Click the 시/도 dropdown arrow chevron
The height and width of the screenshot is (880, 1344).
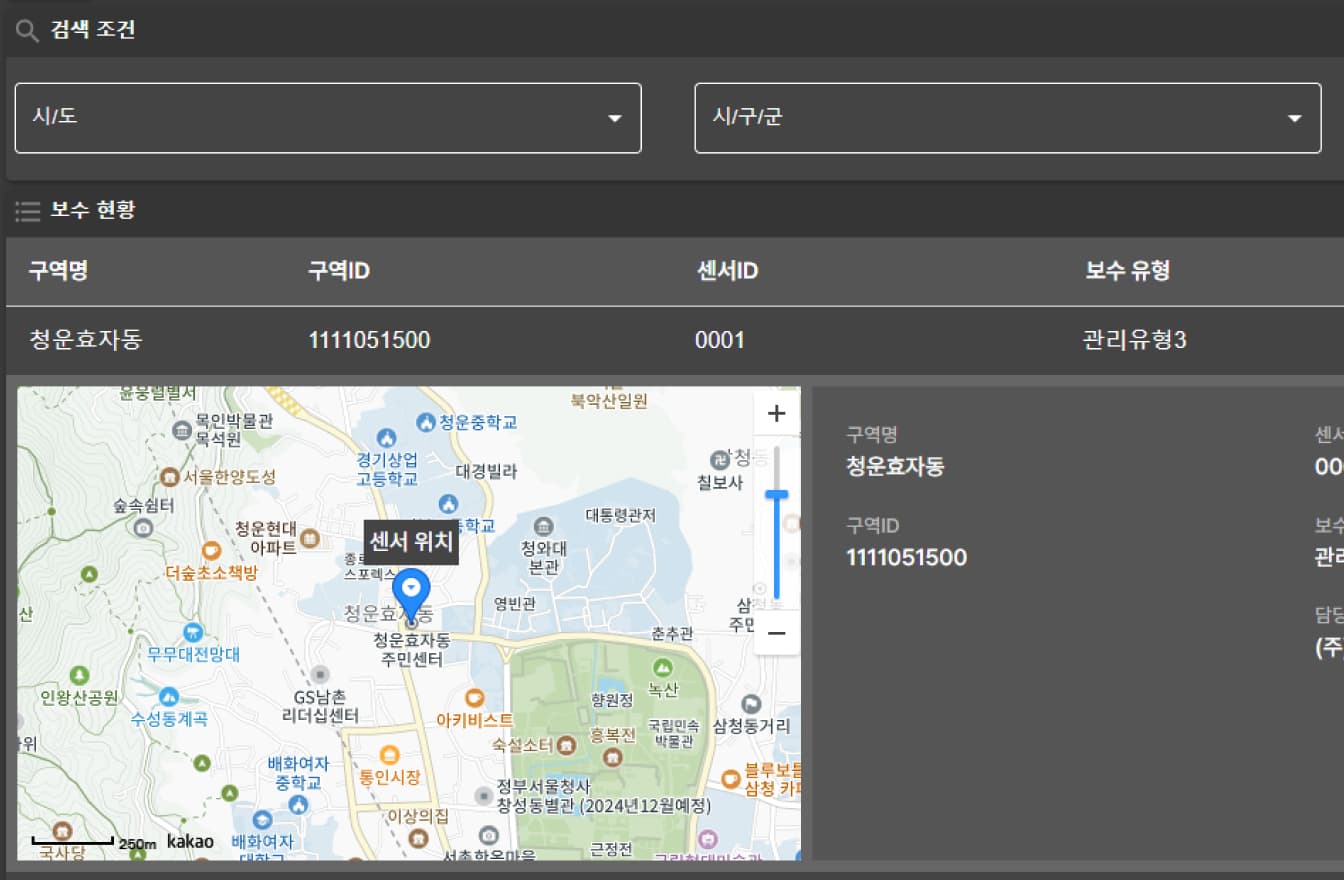coord(614,118)
